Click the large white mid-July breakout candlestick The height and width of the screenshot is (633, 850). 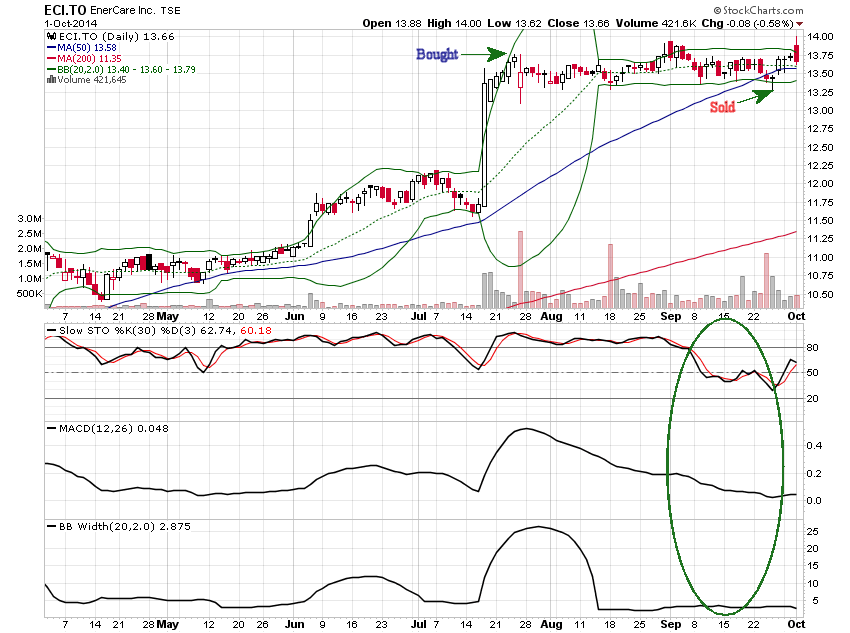484,145
